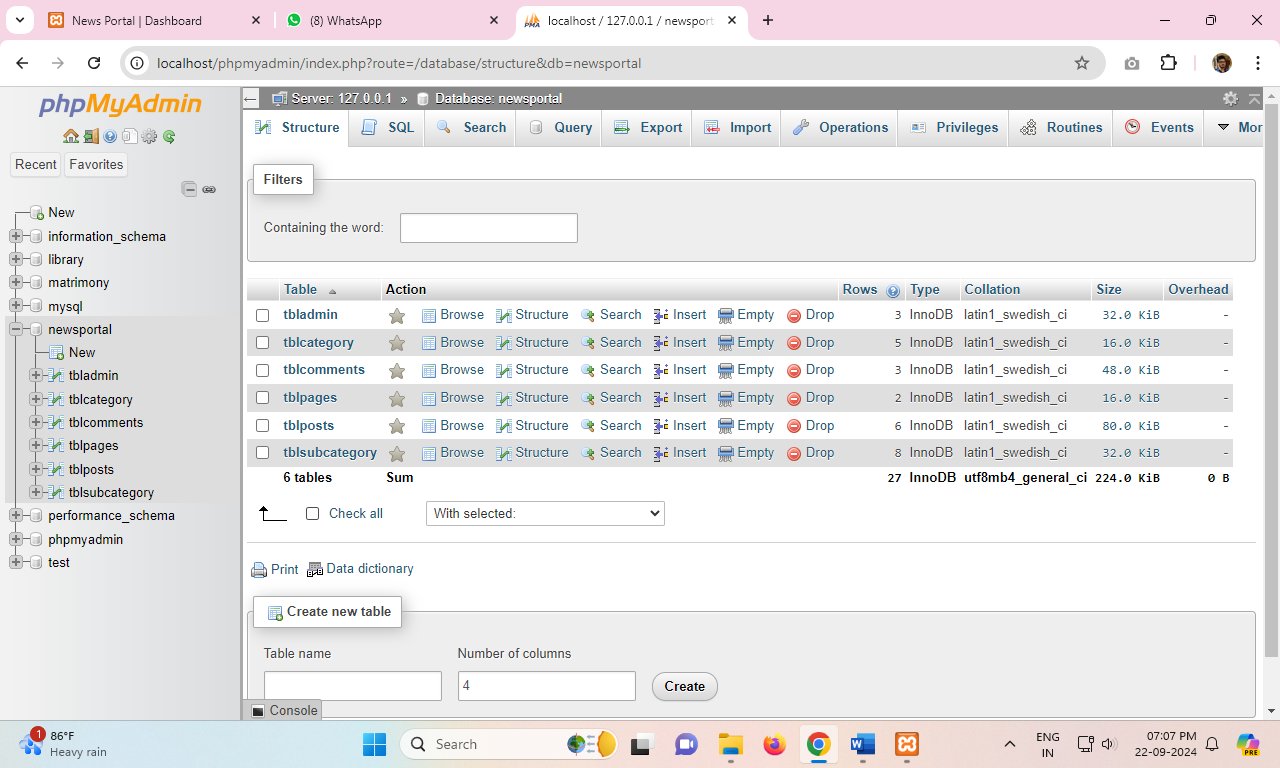Reload navigation panel with green refresh icon
Viewport: 1280px width, 768px height.
tap(169, 137)
